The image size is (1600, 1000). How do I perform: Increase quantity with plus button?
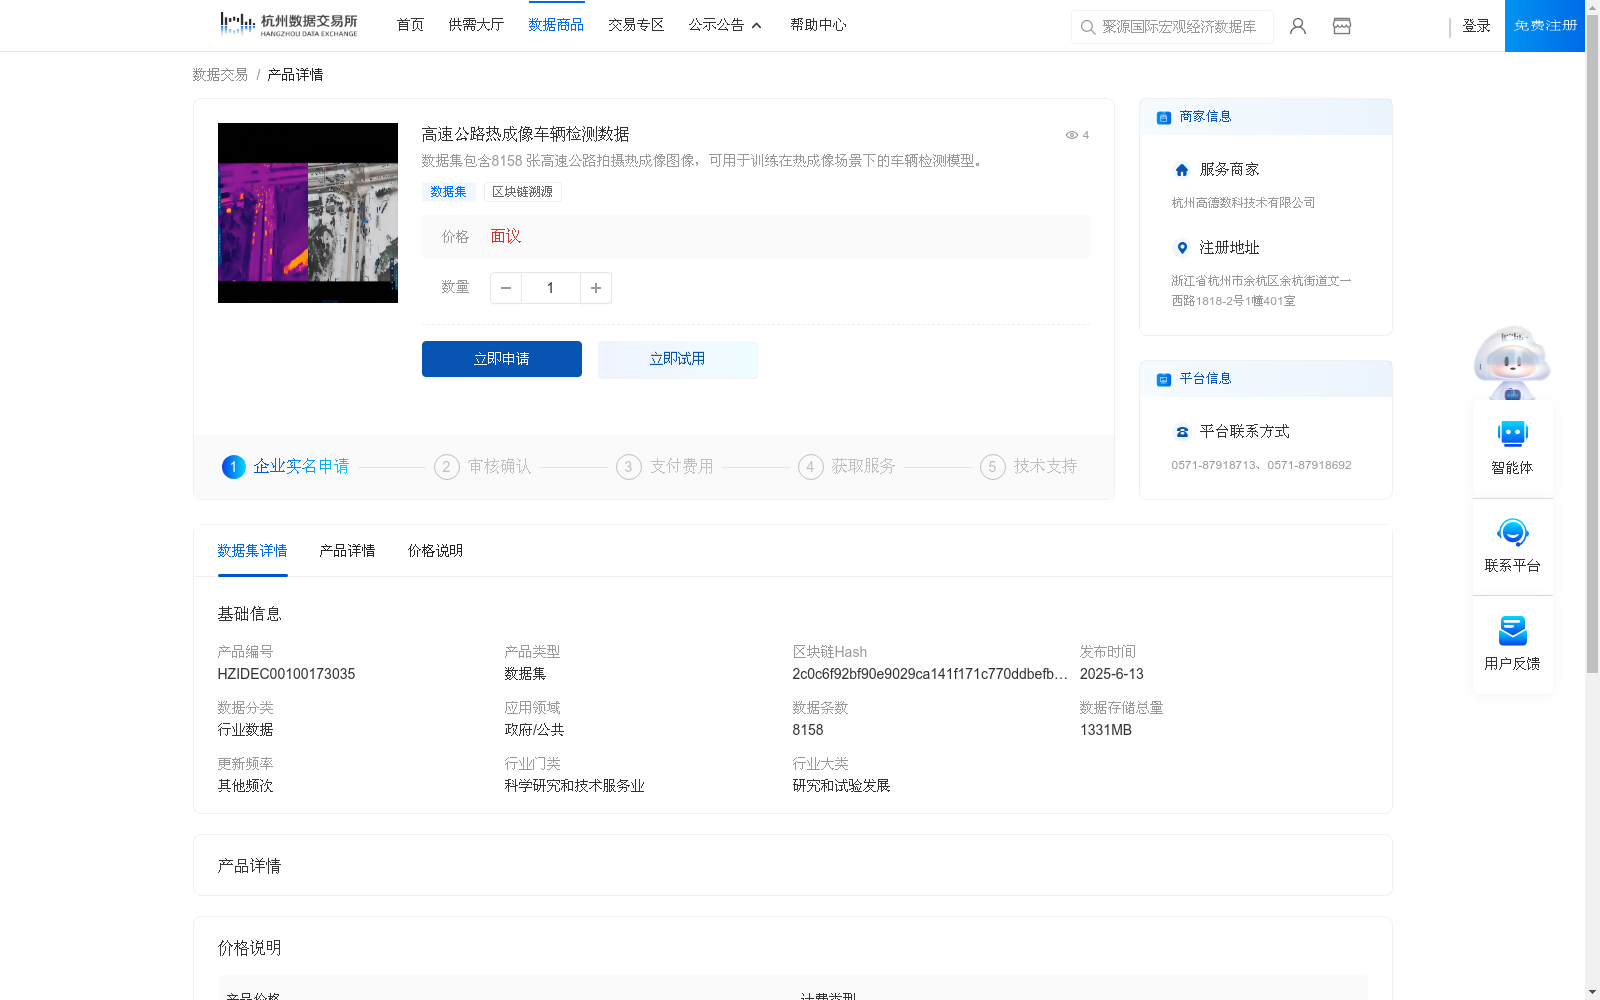[x=596, y=288]
